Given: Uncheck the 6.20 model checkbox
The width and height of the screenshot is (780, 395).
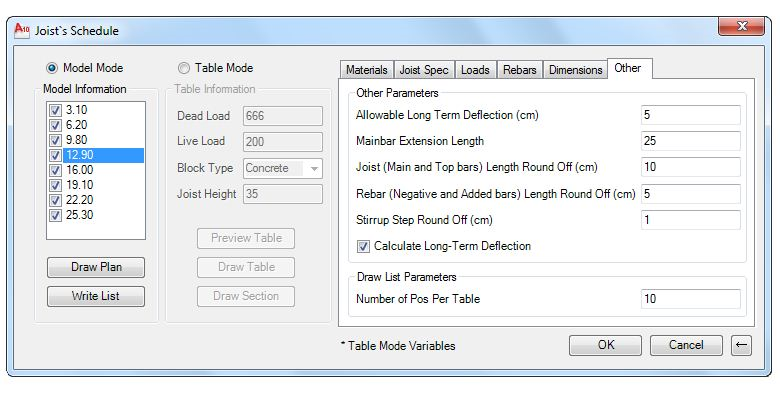Looking at the screenshot, I should coord(55,125).
